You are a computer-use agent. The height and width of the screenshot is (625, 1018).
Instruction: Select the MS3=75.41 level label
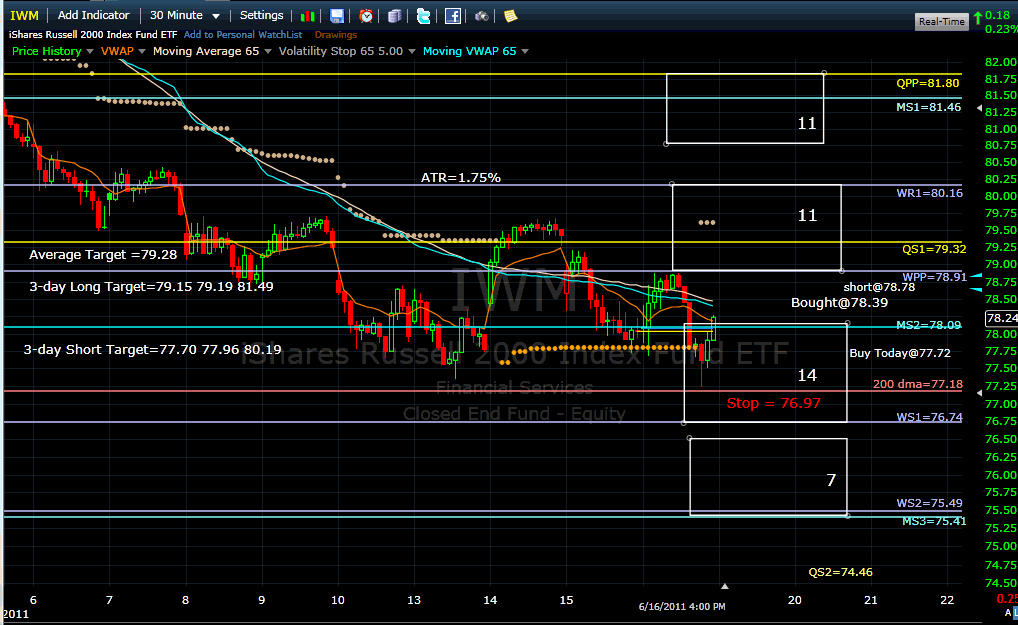[934, 521]
